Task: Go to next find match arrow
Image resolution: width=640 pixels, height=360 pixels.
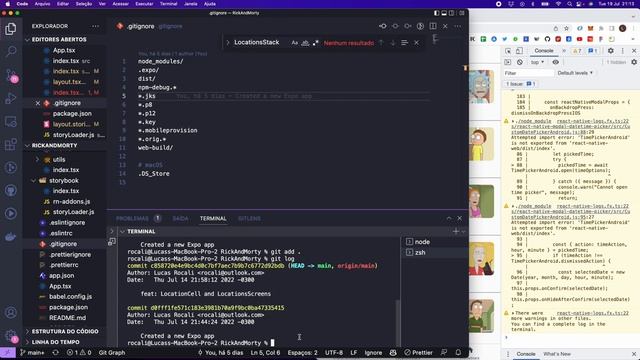Action: (x=393, y=42)
